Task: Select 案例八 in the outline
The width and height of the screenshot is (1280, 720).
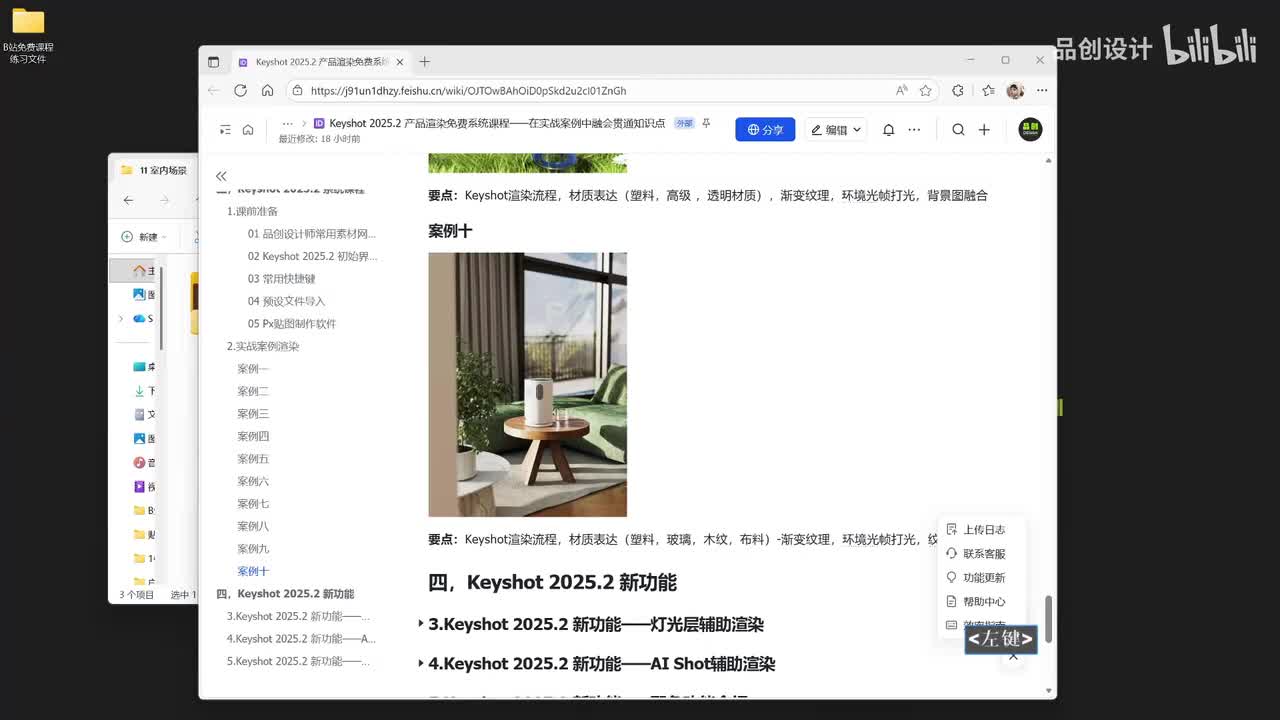Action: pos(253,526)
